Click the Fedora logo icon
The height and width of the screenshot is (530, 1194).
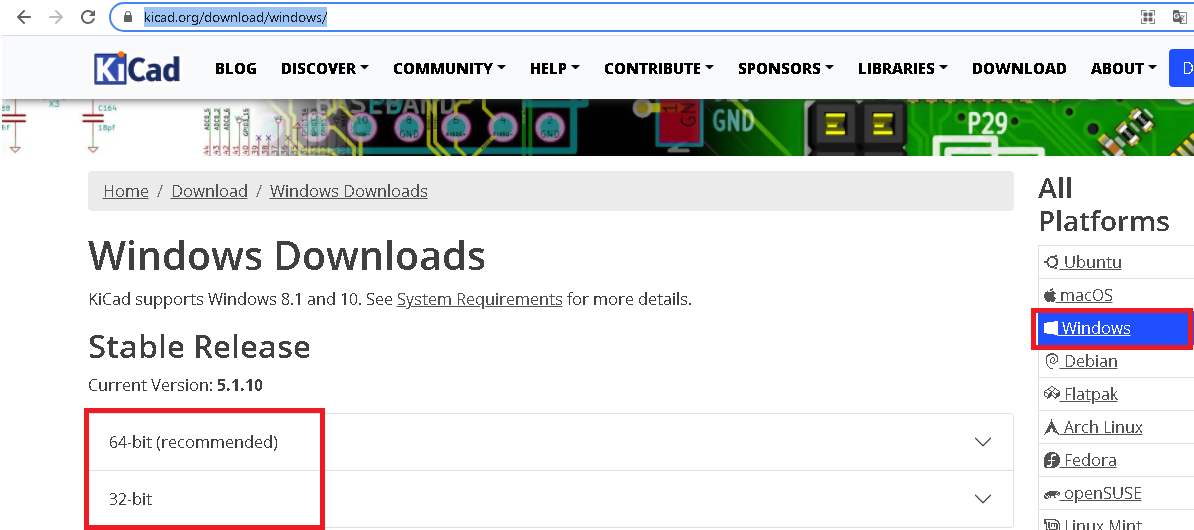(x=1052, y=461)
